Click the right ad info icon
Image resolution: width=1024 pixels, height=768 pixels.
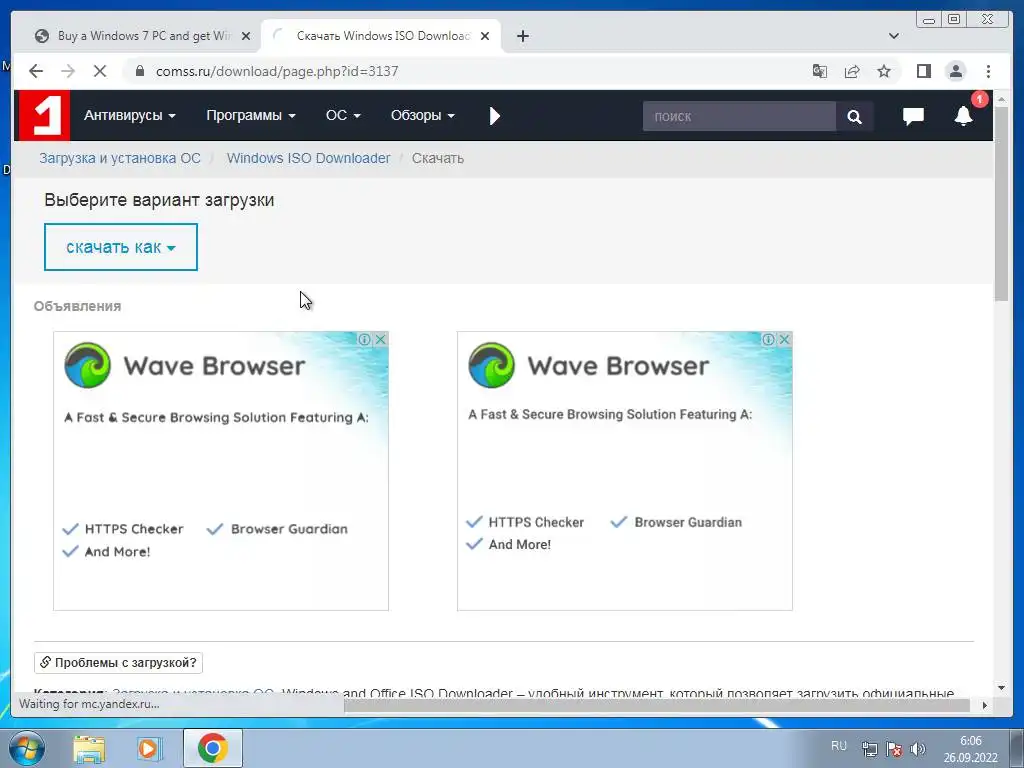(x=768, y=339)
